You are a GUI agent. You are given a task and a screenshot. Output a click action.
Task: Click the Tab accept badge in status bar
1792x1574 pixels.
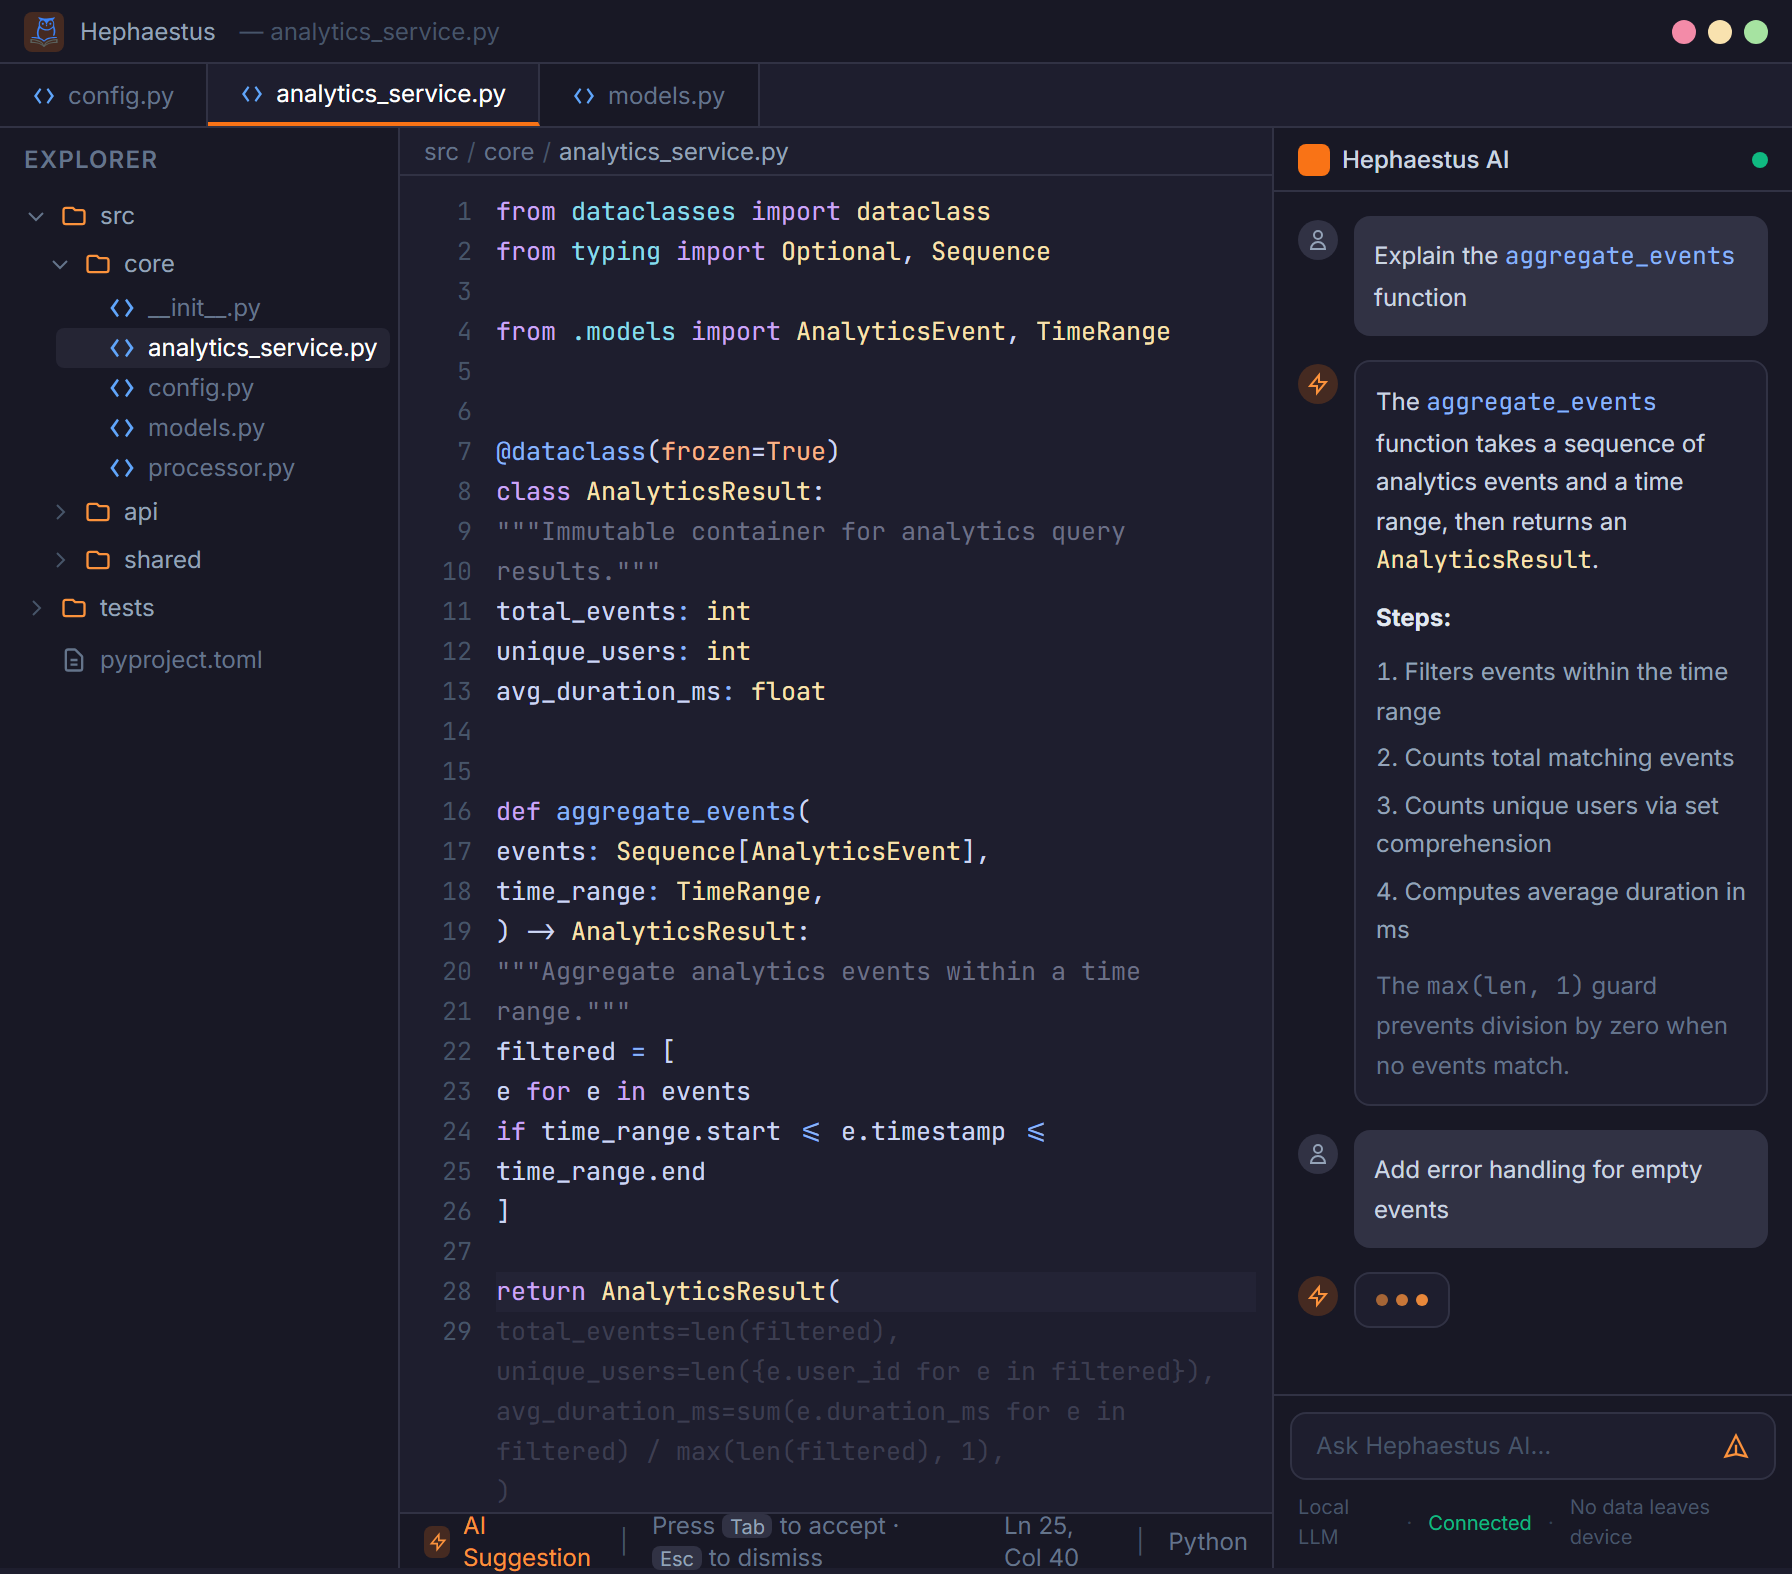746,1526
